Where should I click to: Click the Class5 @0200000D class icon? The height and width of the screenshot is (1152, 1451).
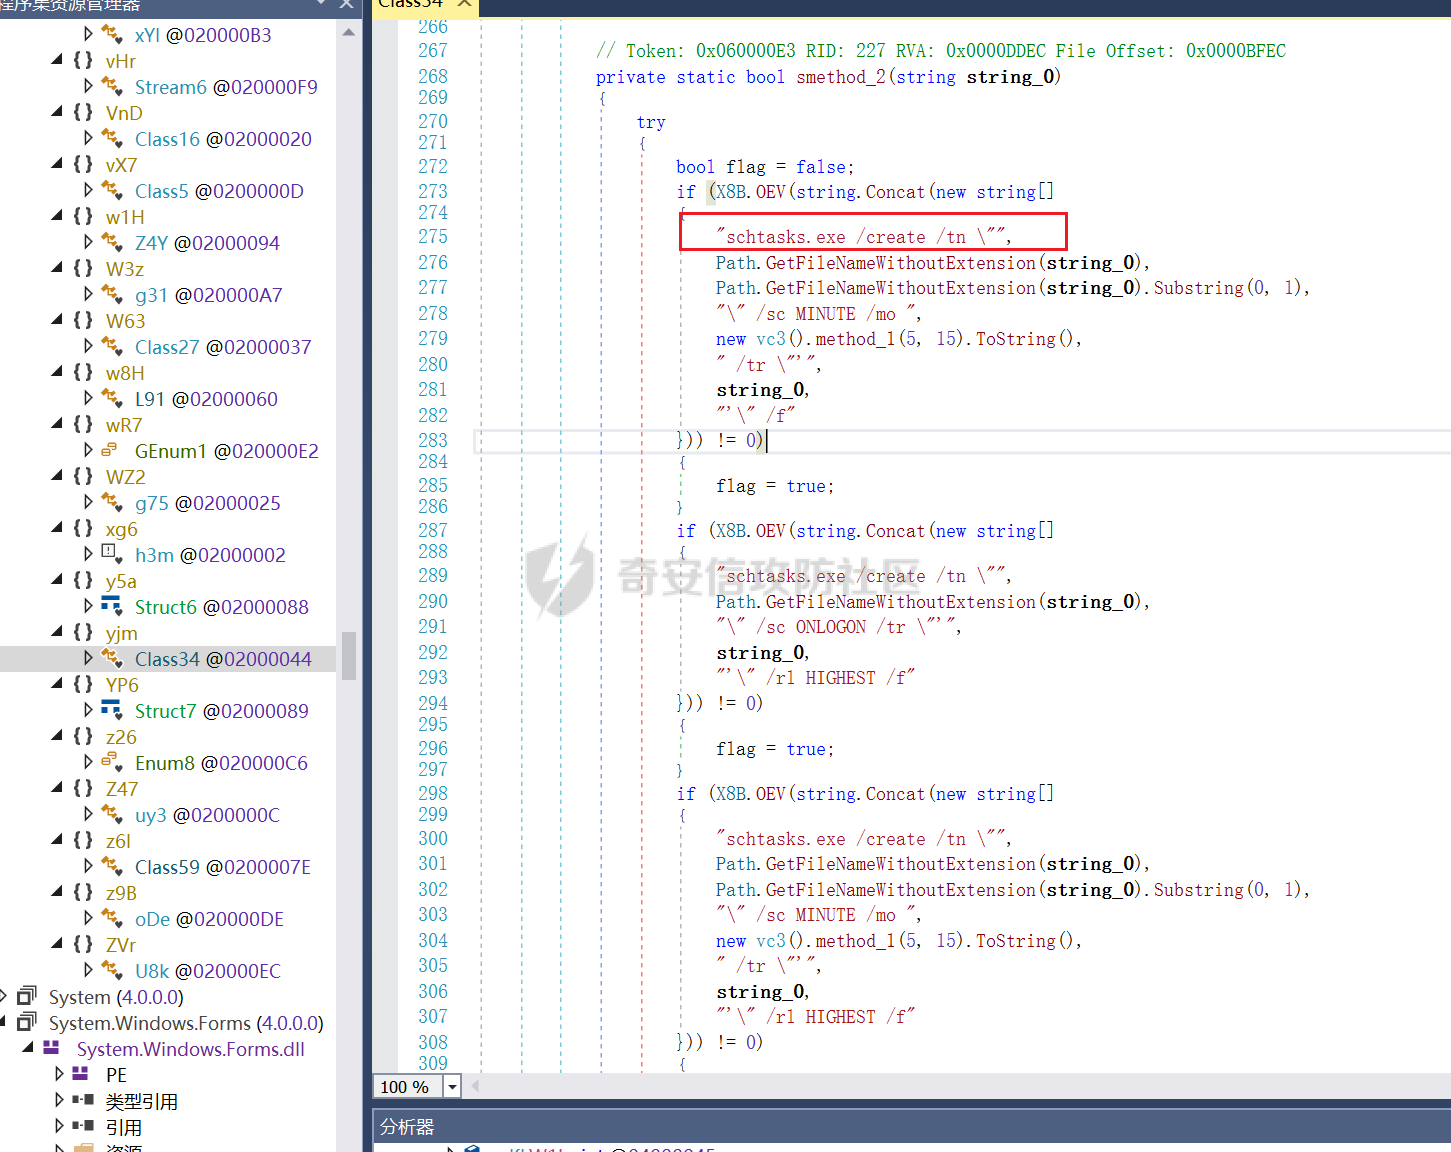112,190
